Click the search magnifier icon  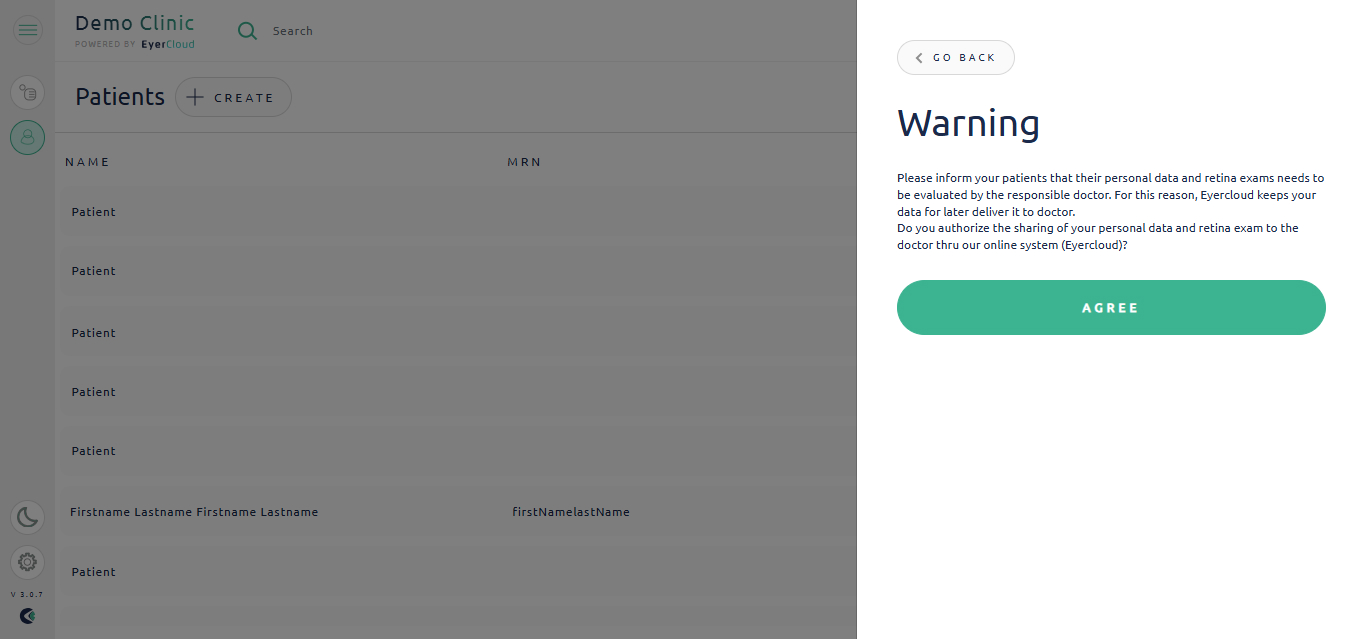pos(247,31)
